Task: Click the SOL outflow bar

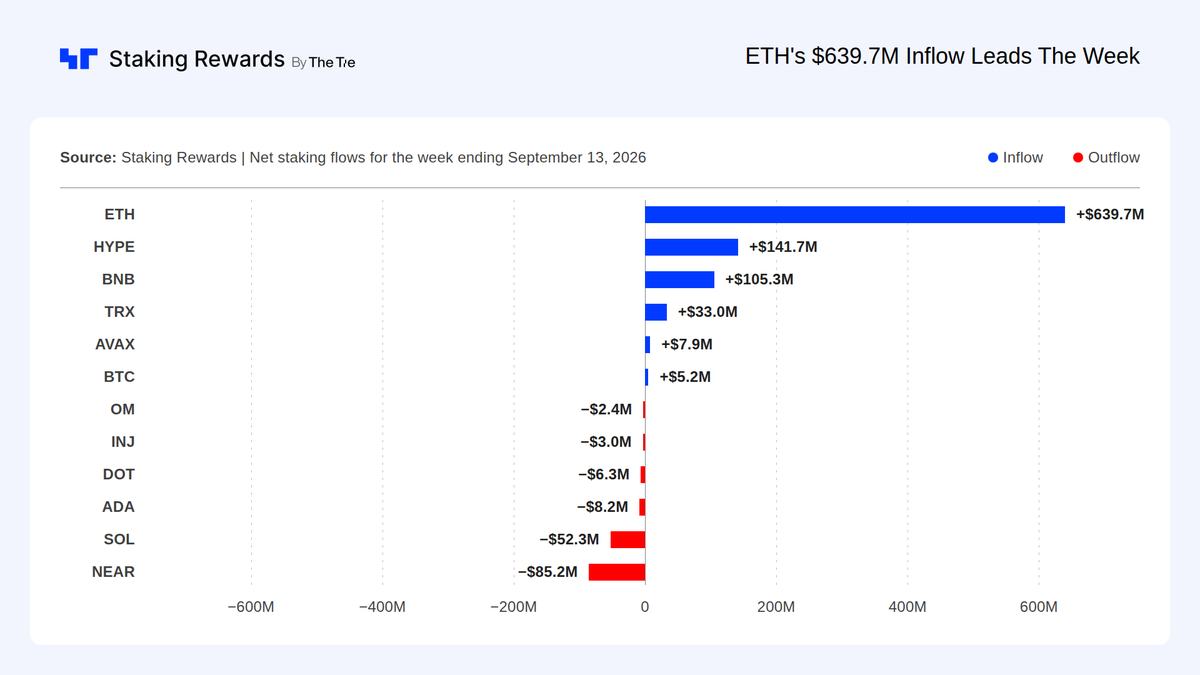Action: pyautogui.click(x=628, y=539)
